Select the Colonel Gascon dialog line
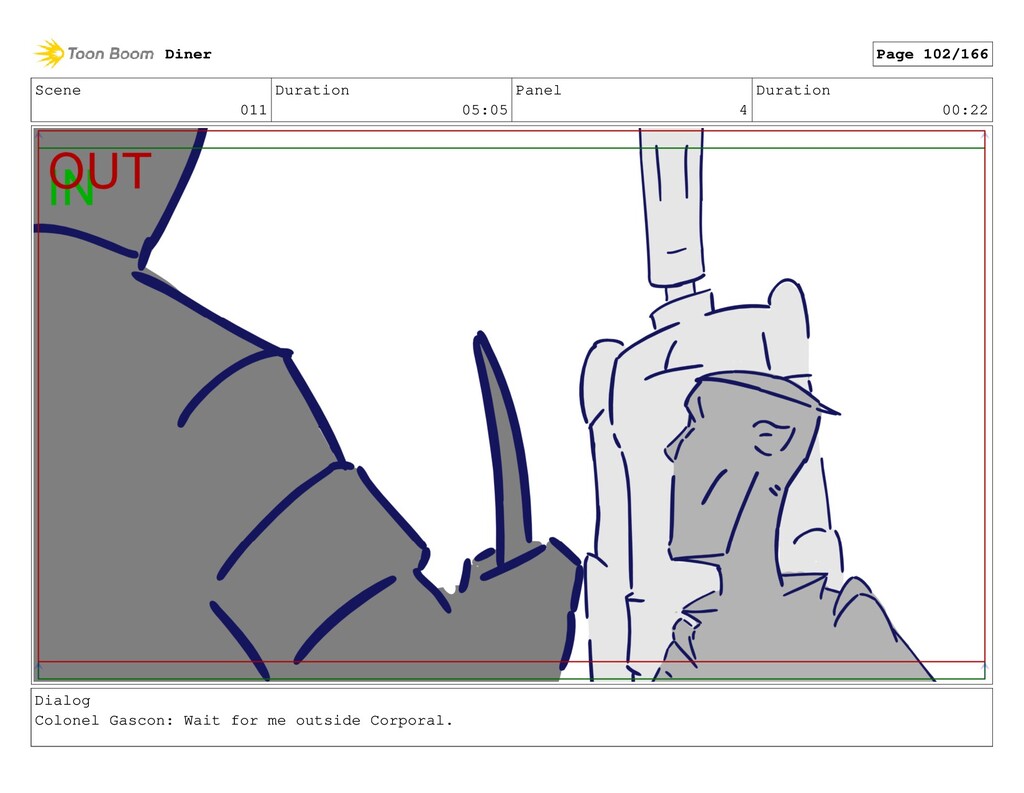Screen dimensions: 1024x793 tap(244, 720)
